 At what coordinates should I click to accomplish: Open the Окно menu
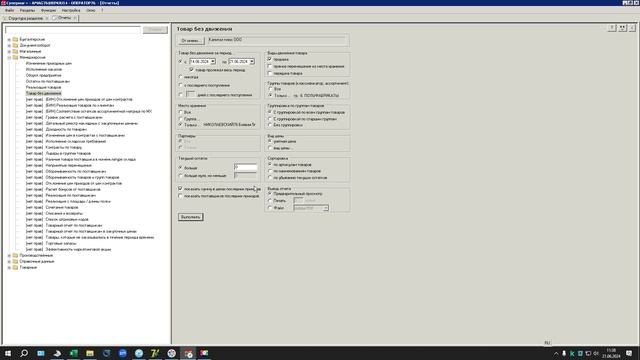pyautogui.click(x=91, y=10)
